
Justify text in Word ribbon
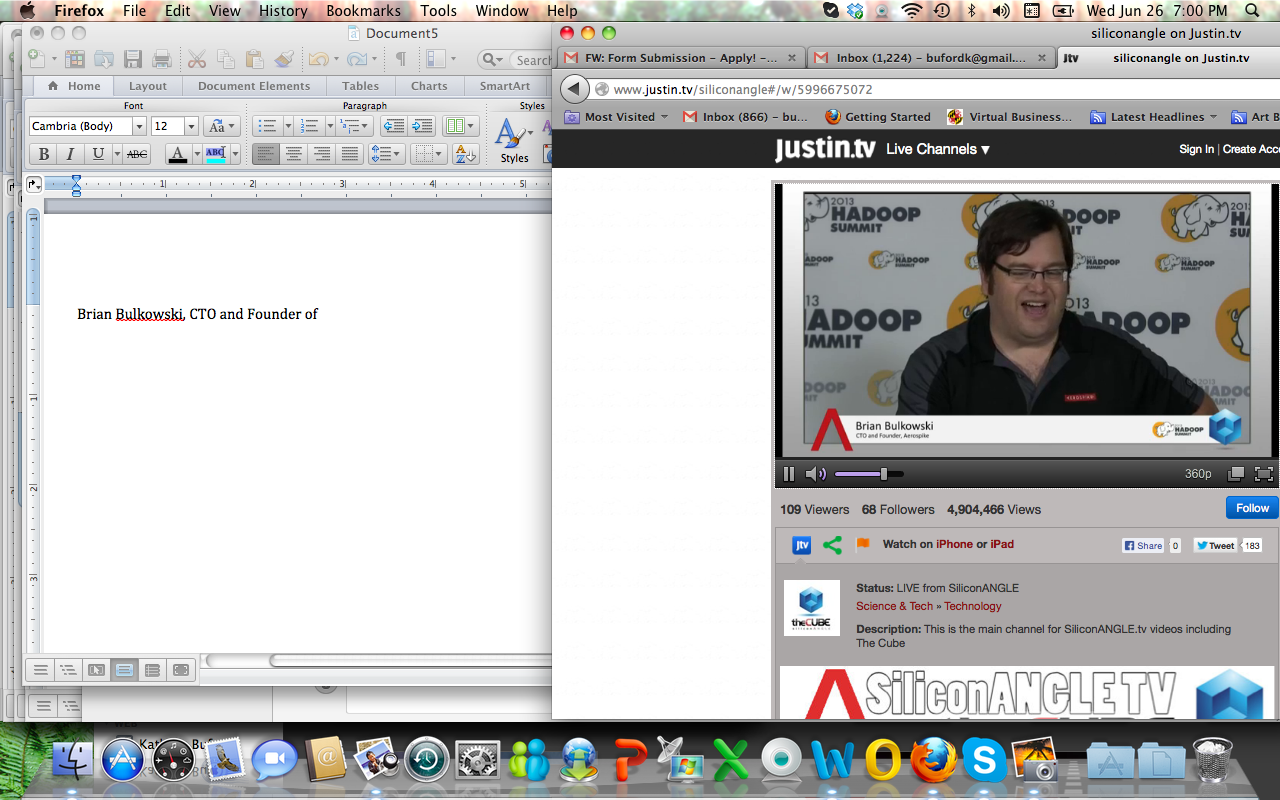click(x=350, y=154)
